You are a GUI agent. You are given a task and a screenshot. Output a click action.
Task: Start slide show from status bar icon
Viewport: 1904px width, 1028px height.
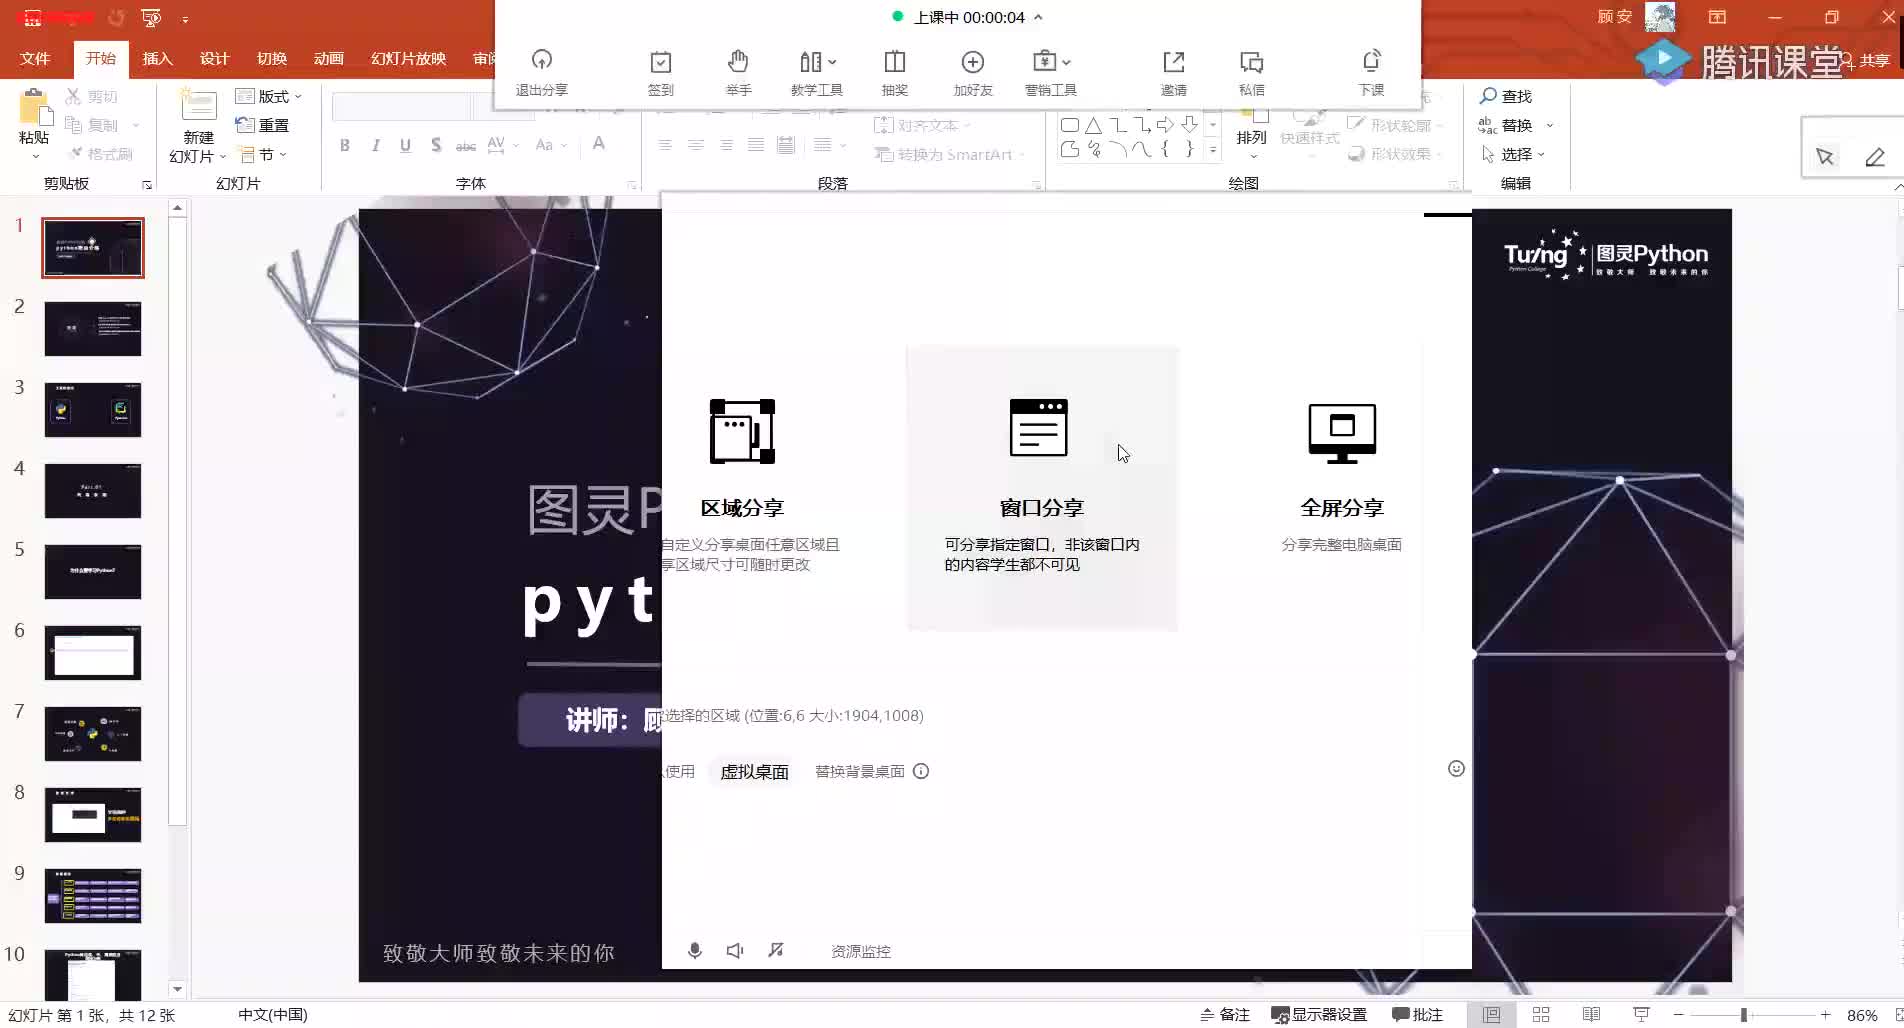coord(1641,1014)
